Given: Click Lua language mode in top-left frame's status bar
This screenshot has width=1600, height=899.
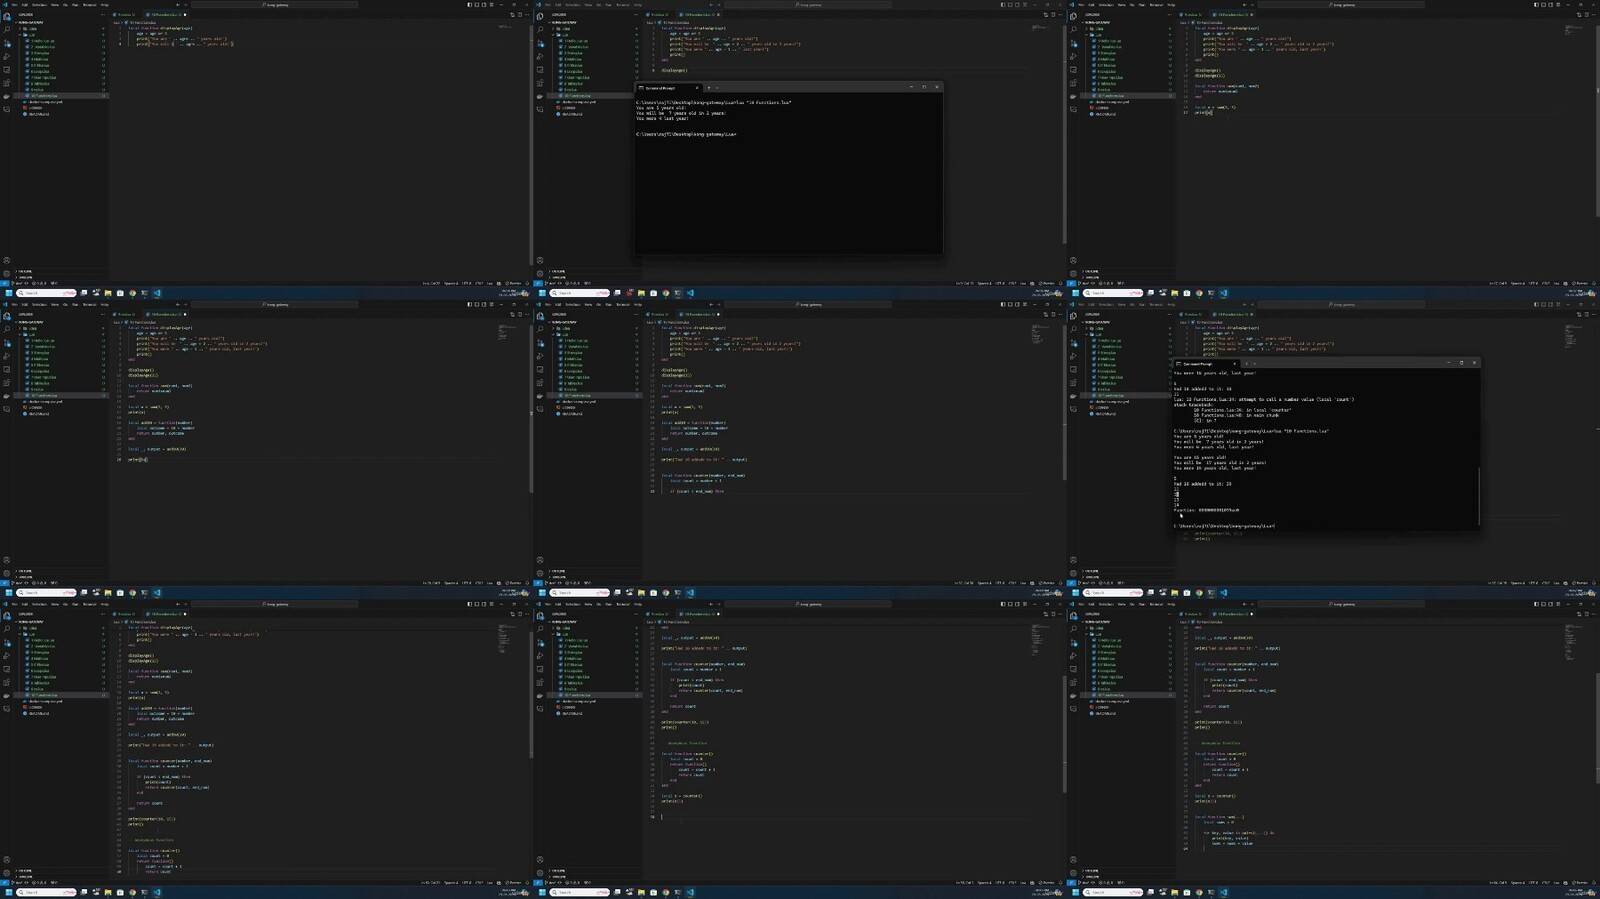Looking at the screenshot, I should pyautogui.click(x=490, y=283).
